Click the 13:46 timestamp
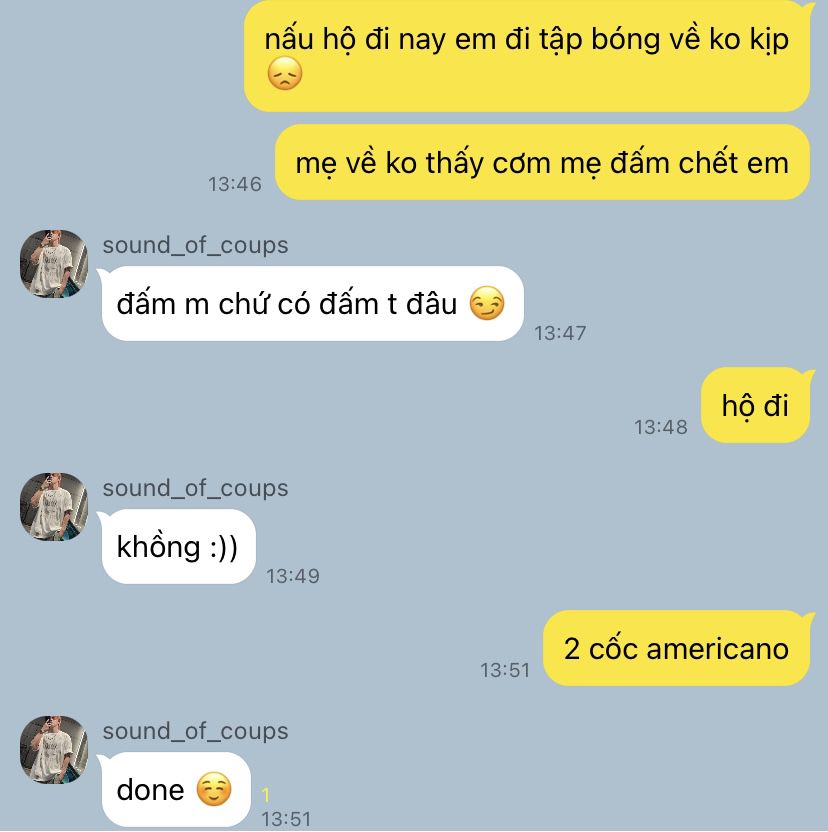 pos(235,184)
